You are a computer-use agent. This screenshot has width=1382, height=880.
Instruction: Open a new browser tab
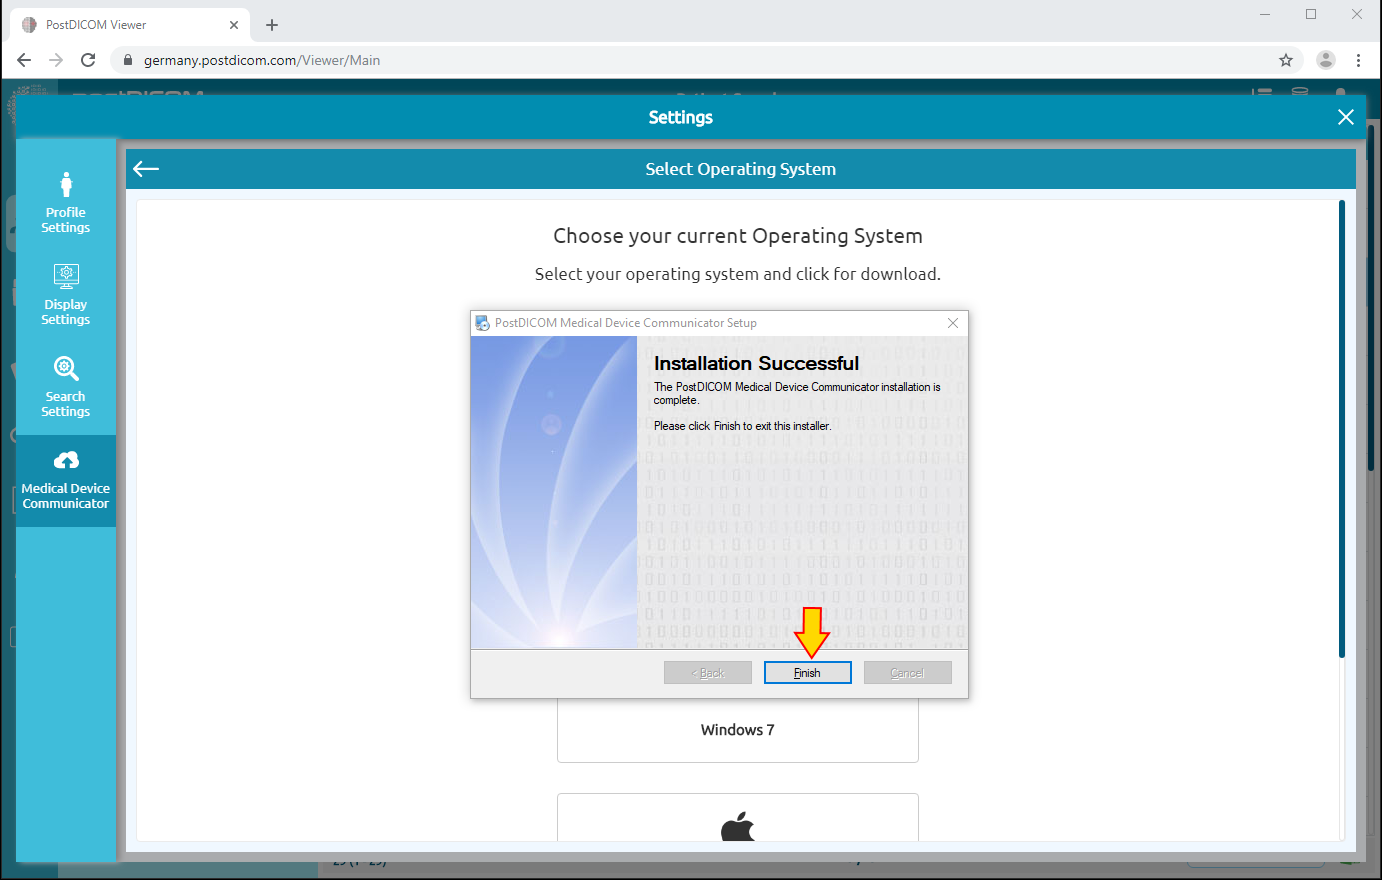tap(272, 25)
